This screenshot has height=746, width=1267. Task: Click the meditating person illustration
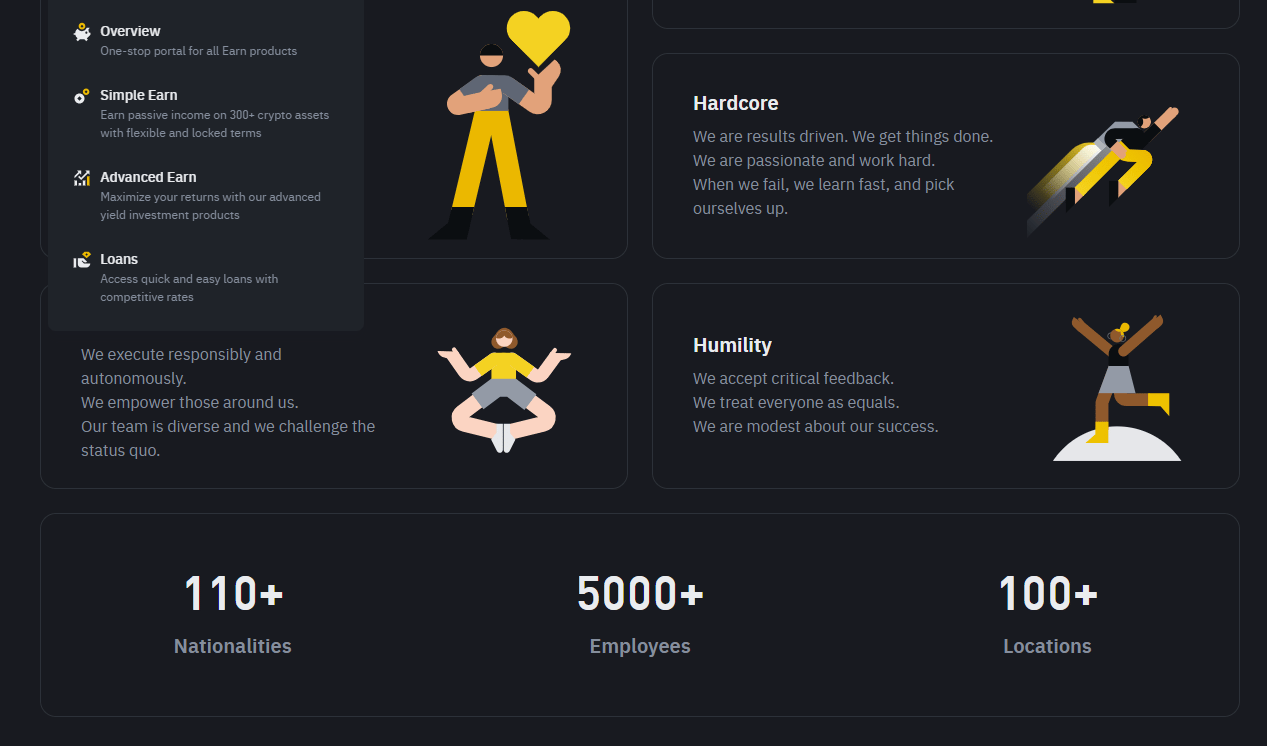504,390
